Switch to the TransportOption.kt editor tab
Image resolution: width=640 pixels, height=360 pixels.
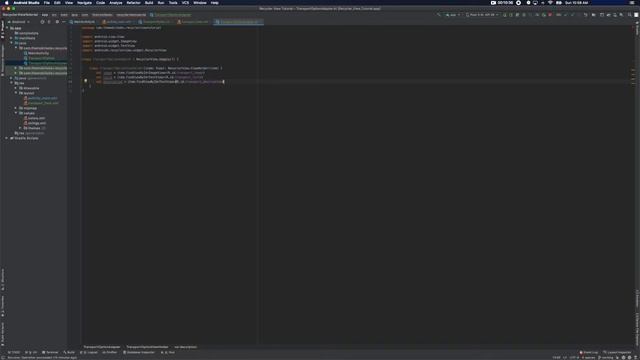155,22
